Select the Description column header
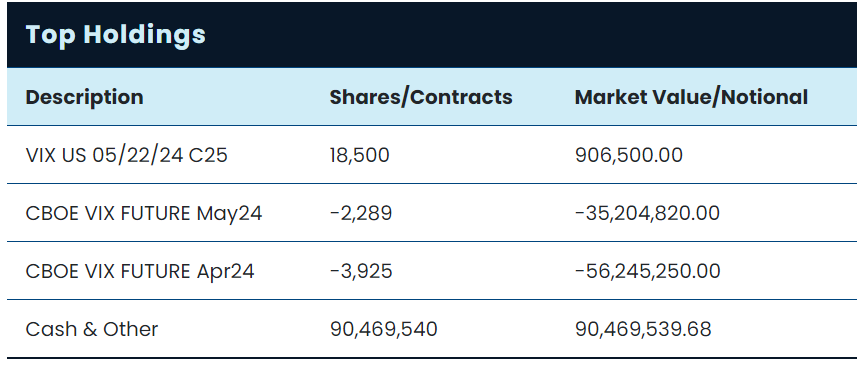The image size is (862, 367). click(x=84, y=97)
